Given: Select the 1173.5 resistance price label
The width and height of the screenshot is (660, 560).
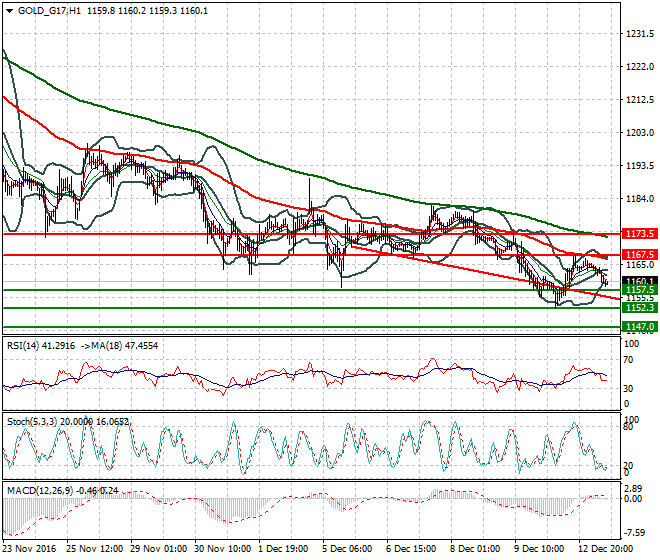Looking at the screenshot, I should pyautogui.click(x=639, y=234).
